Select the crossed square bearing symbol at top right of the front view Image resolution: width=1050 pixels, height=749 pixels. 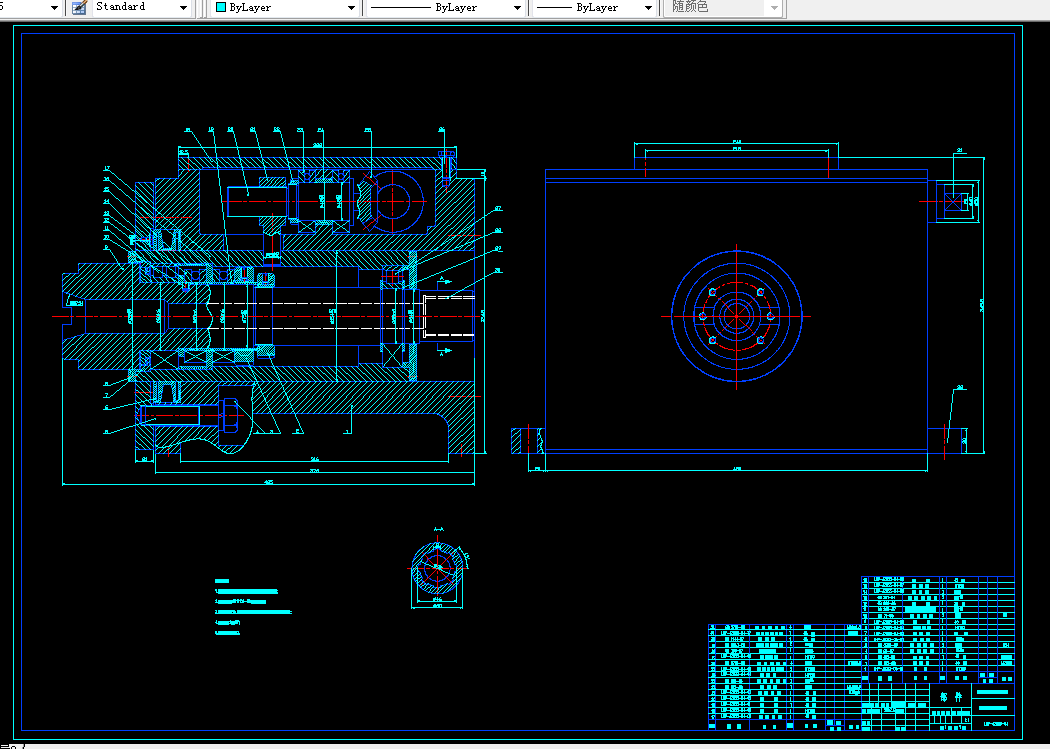coord(953,201)
